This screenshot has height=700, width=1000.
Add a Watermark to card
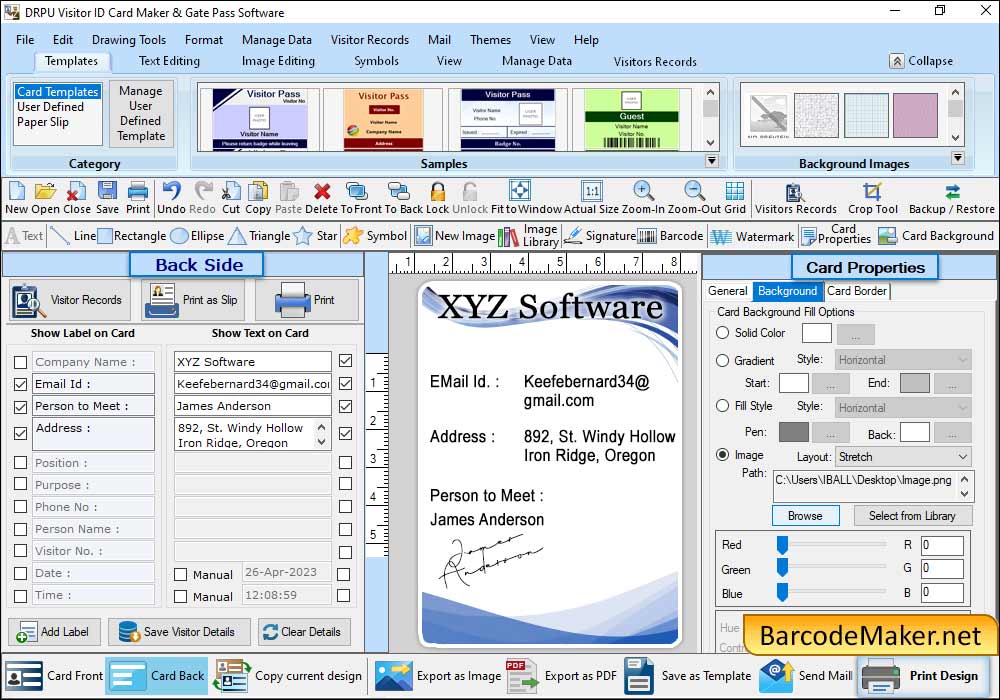tap(753, 237)
